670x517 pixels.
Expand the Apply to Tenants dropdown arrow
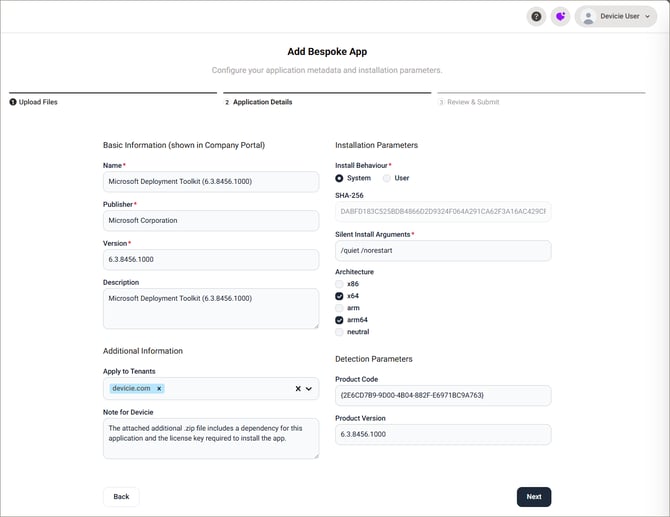(309, 388)
